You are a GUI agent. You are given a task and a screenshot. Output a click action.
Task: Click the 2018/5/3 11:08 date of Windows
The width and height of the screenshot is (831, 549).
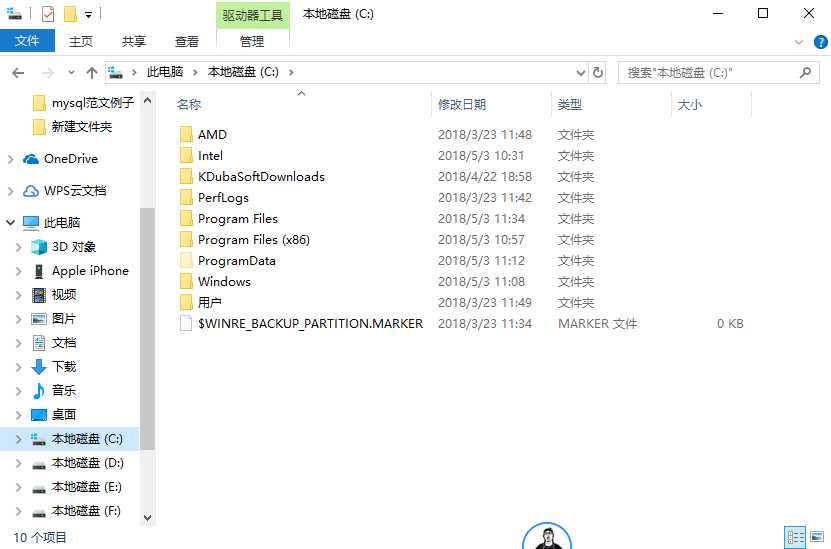pos(481,281)
